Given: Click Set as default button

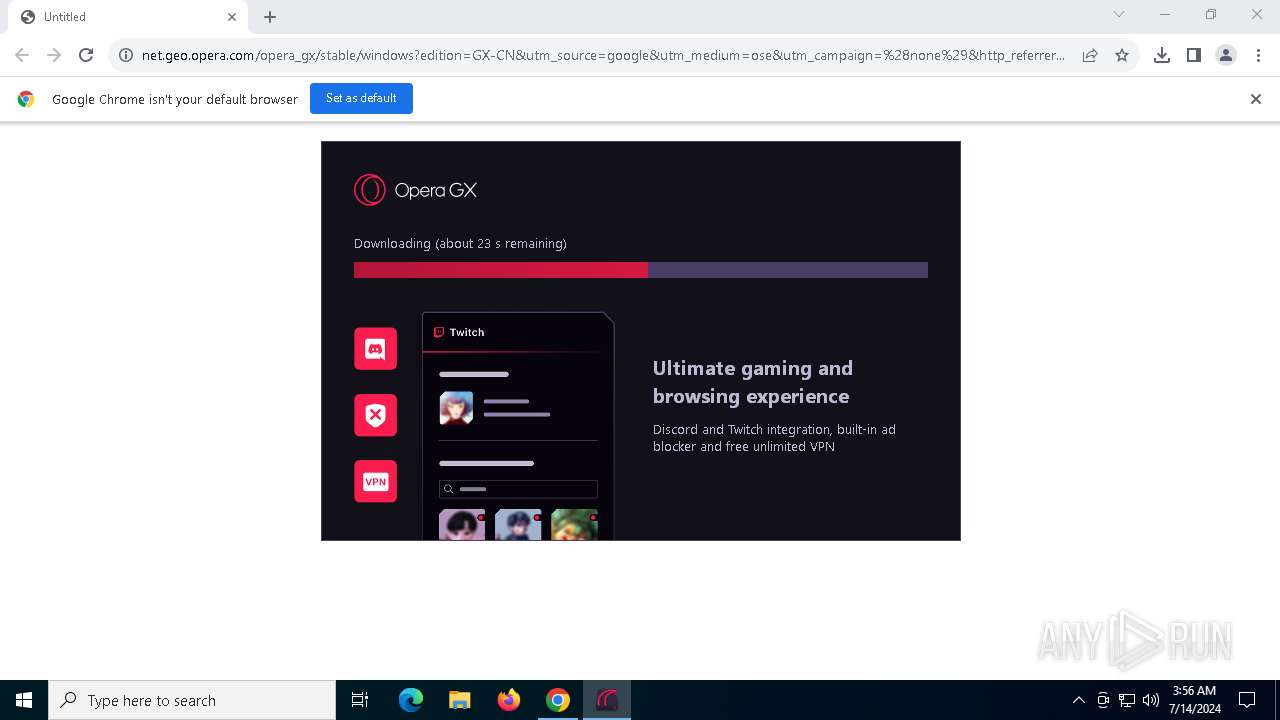Looking at the screenshot, I should [x=361, y=98].
